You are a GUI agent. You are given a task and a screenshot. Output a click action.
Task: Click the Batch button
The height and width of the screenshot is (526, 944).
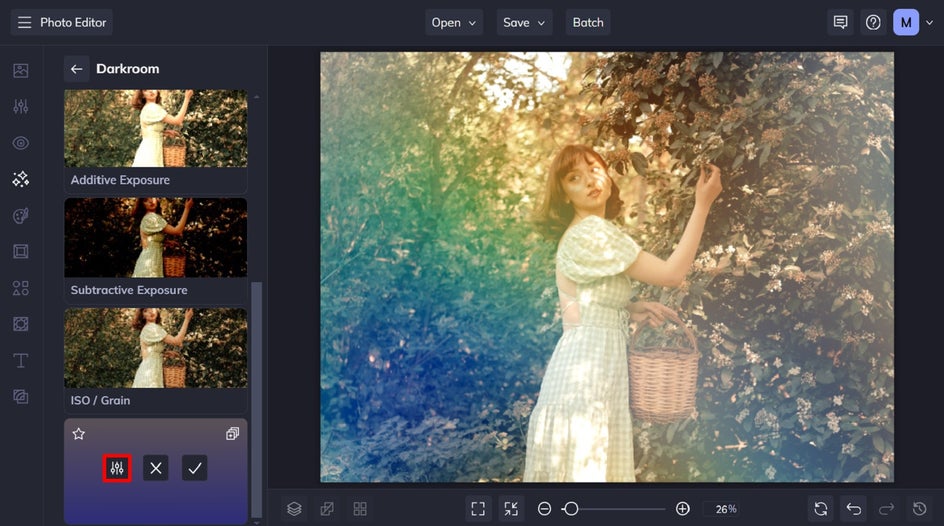tap(588, 22)
